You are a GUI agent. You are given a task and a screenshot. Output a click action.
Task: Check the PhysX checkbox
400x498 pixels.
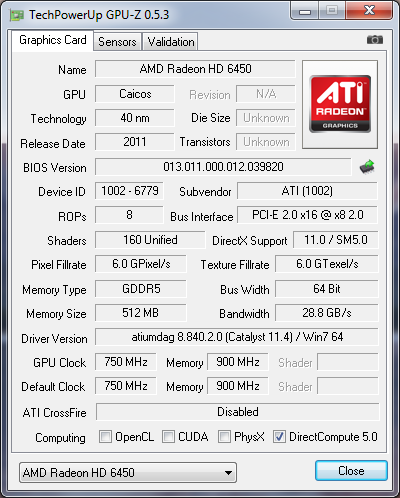pos(224,436)
